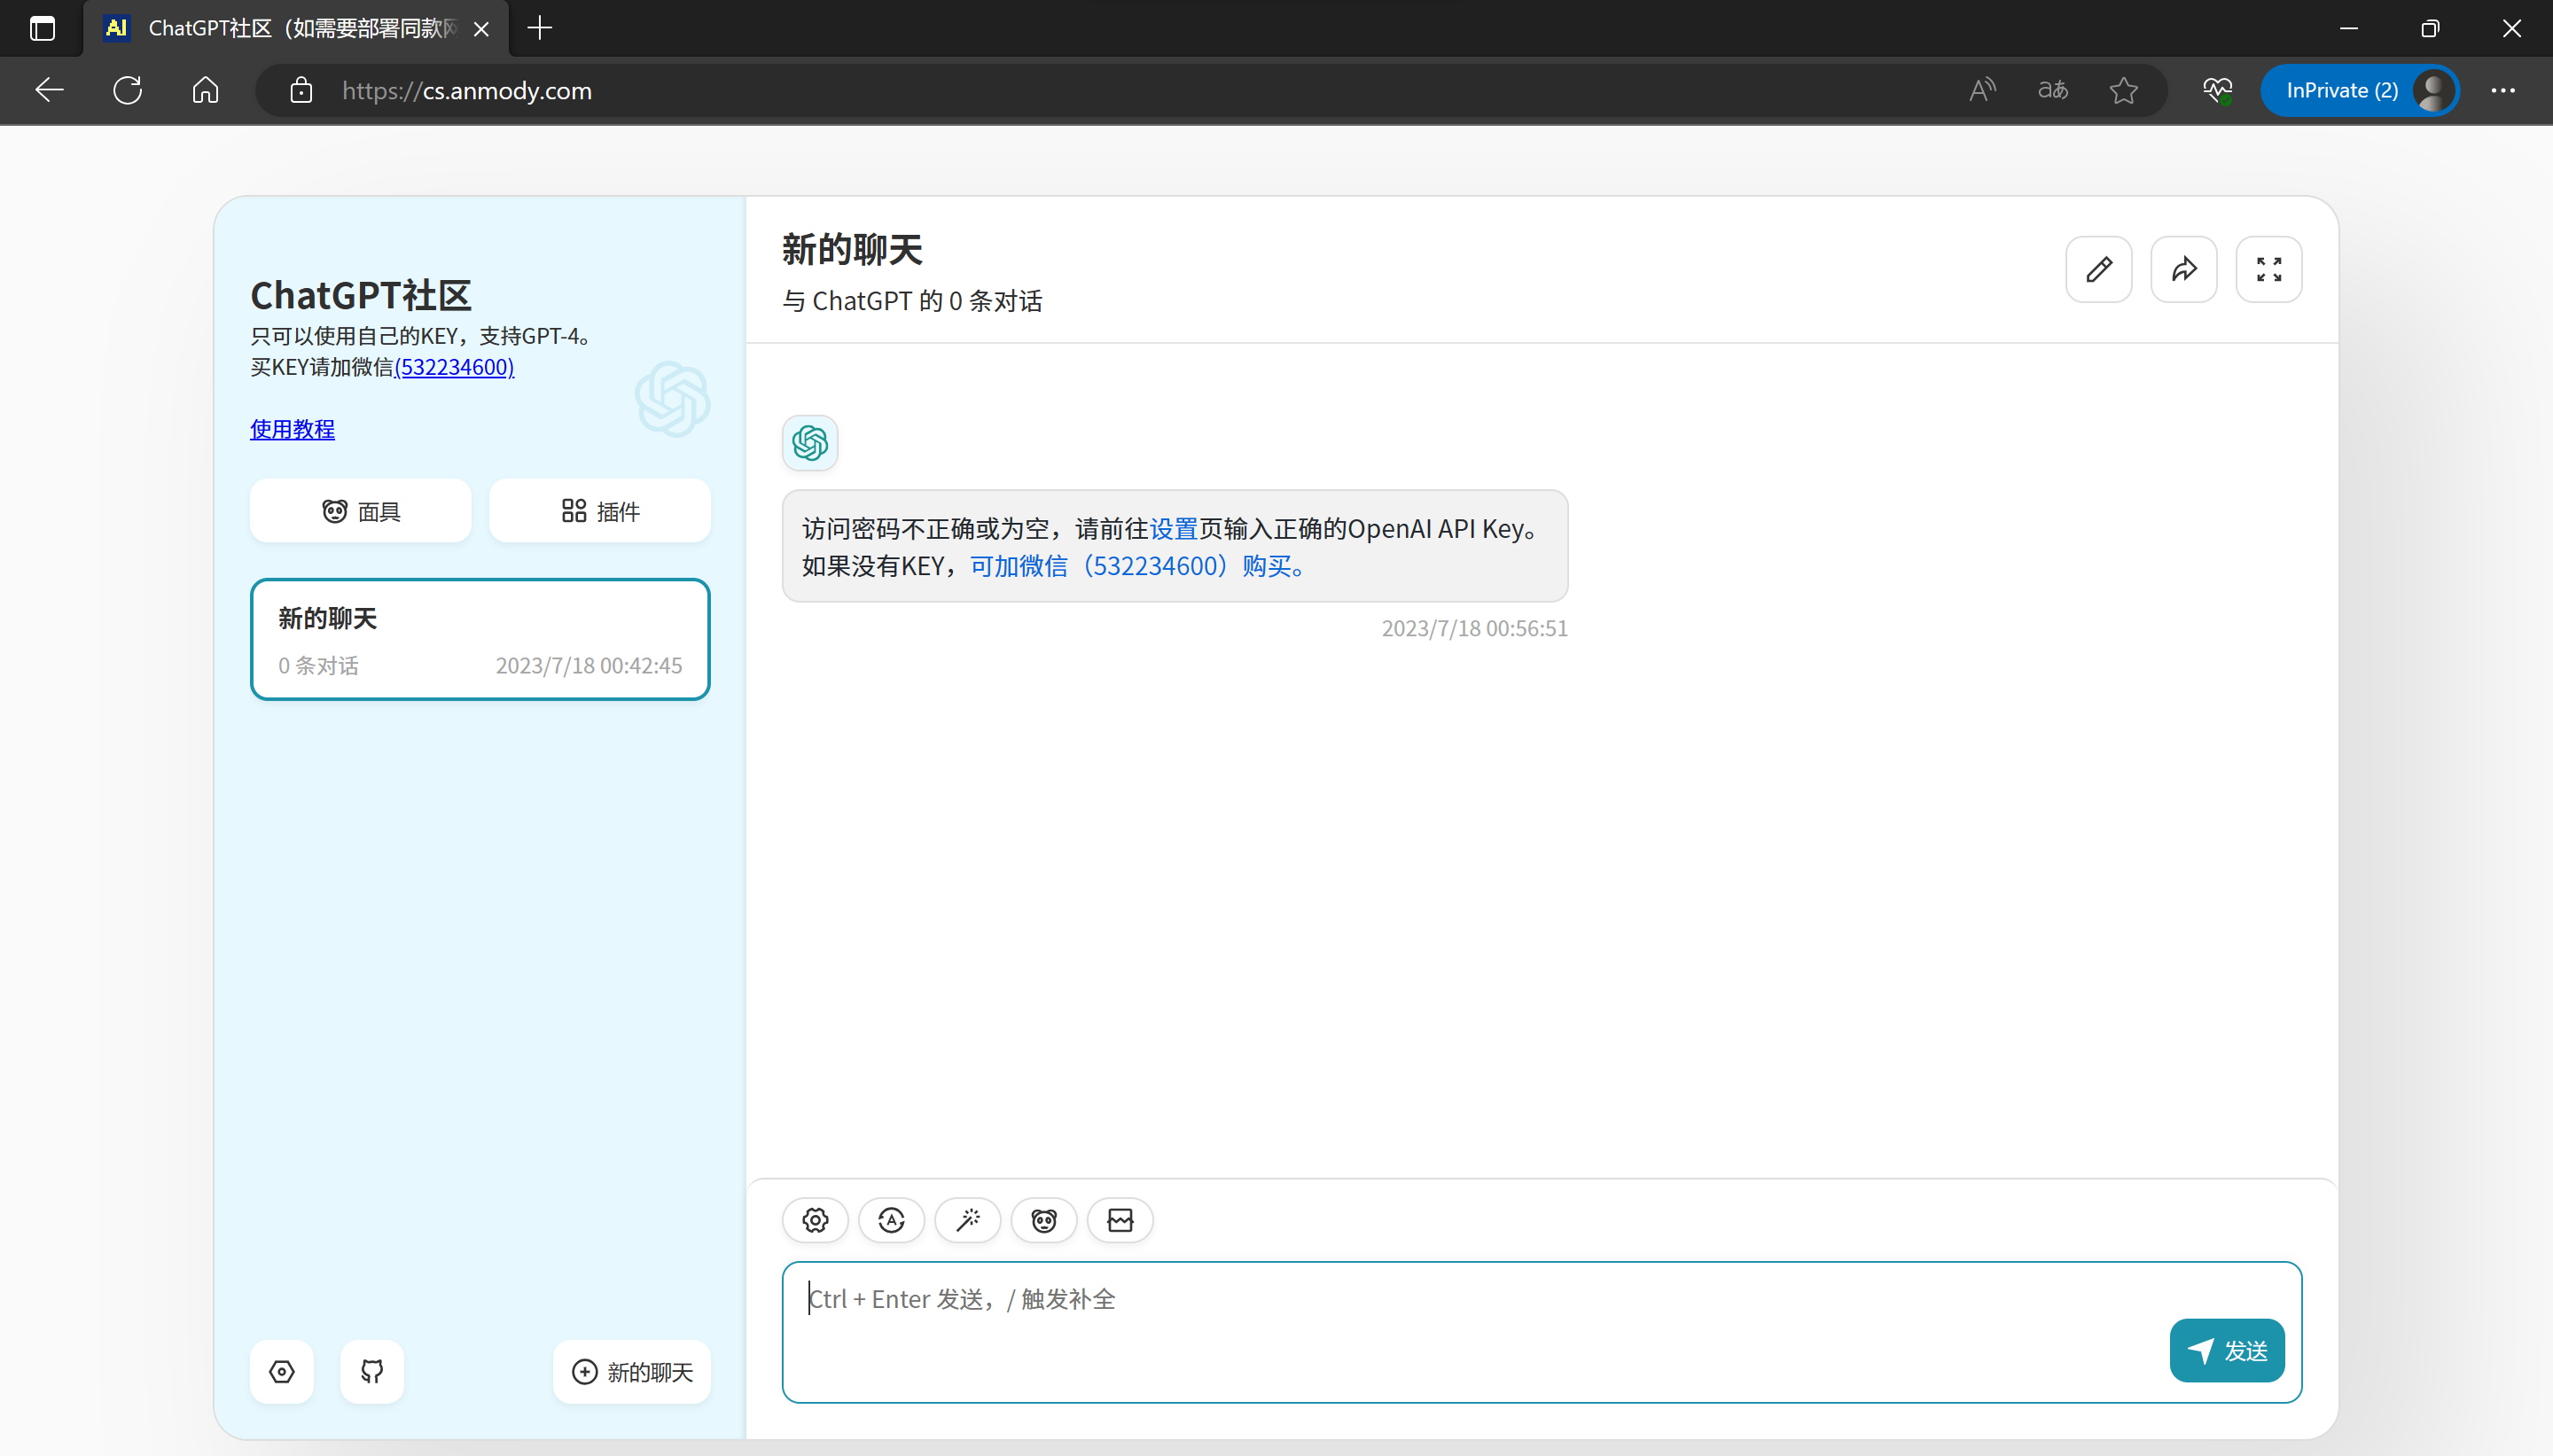The height and width of the screenshot is (1456, 2553).
Task: Select the ChatGPT社区 browser tab
Action: pyautogui.click(x=297, y=28)
